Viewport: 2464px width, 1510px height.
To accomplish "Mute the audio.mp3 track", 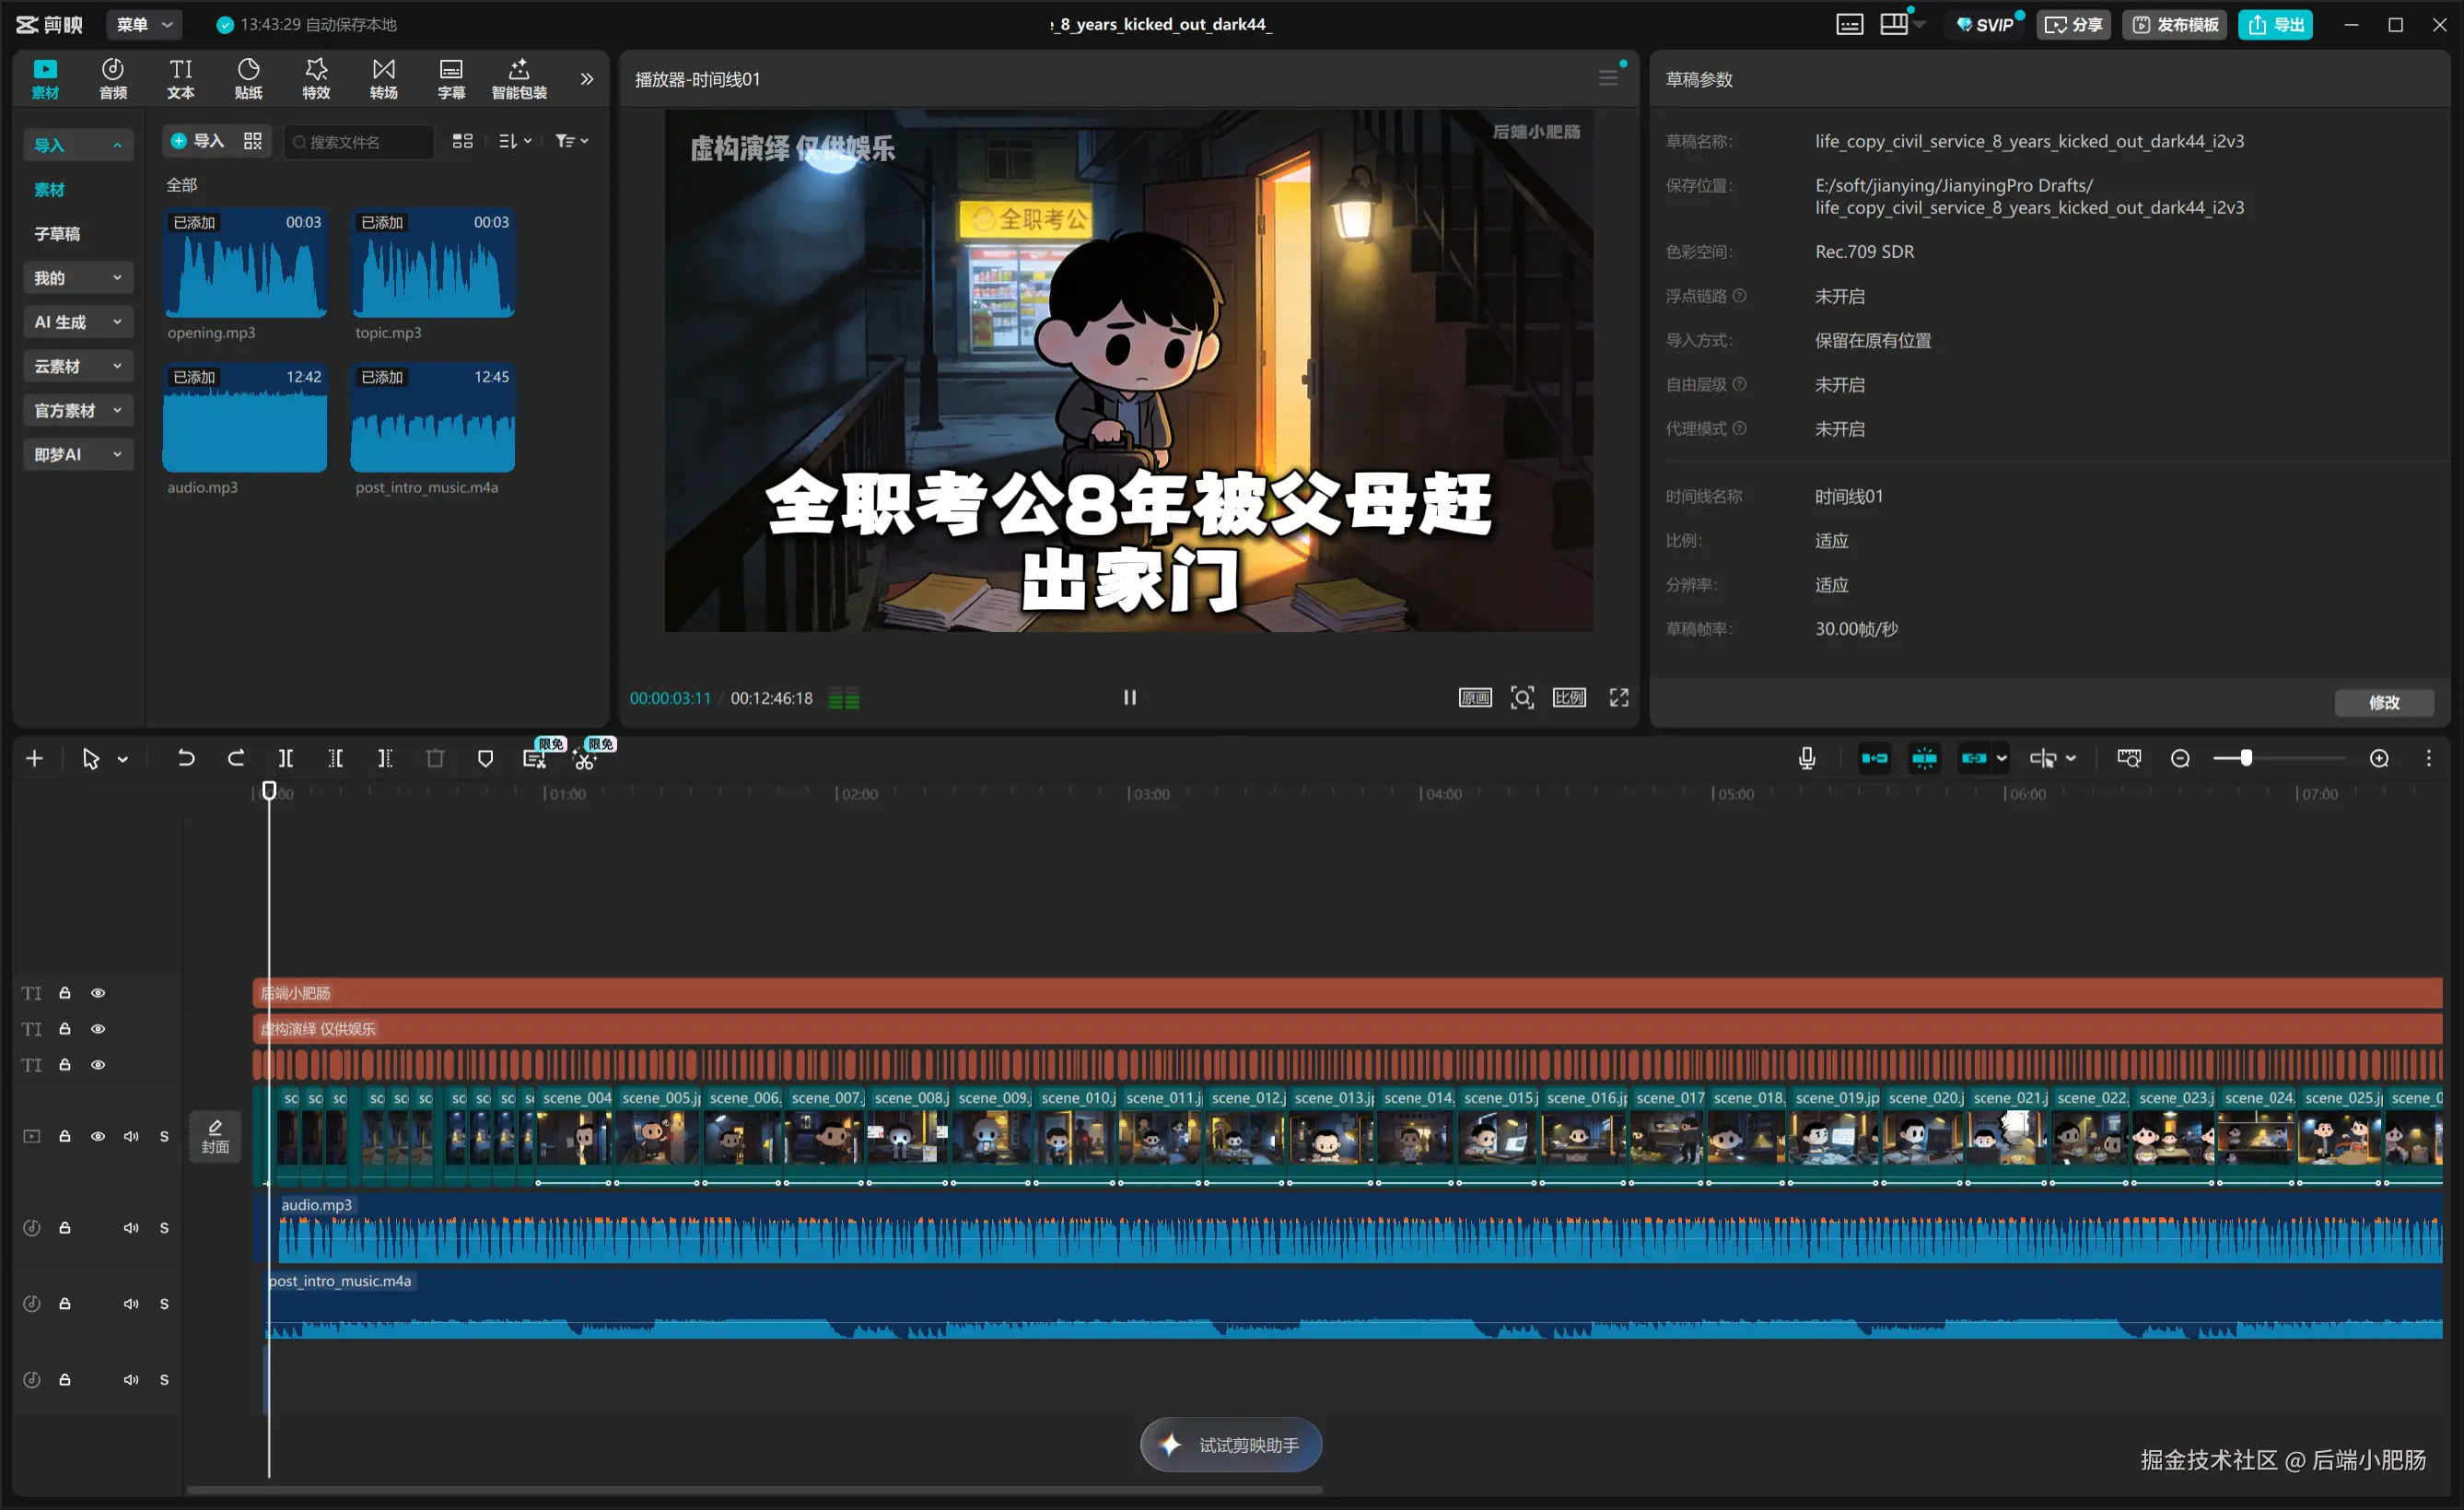I will (x=131, y=1228).
